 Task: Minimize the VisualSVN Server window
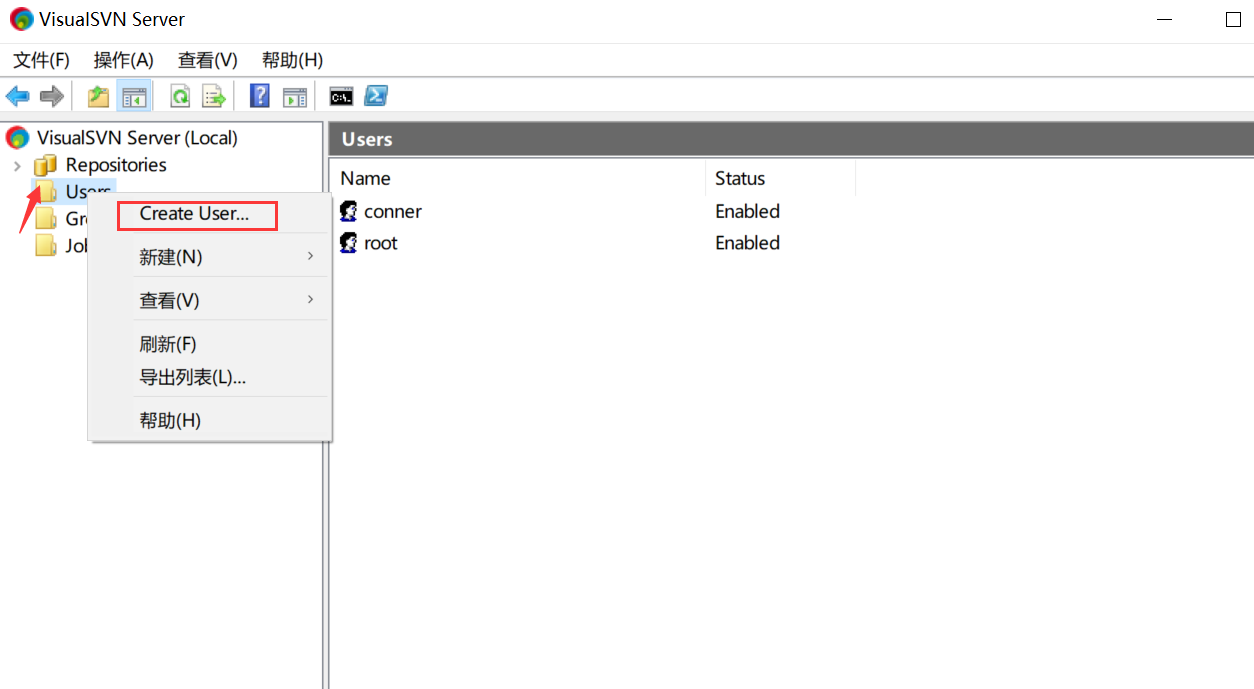coord(1163,20)
